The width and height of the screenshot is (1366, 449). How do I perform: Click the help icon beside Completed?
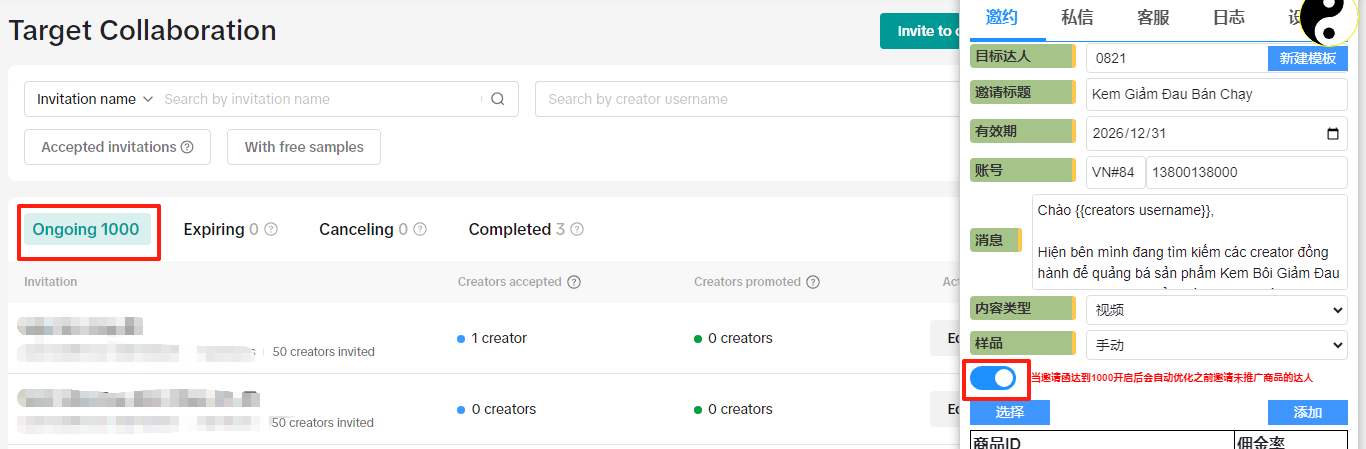tap(577, 229)
